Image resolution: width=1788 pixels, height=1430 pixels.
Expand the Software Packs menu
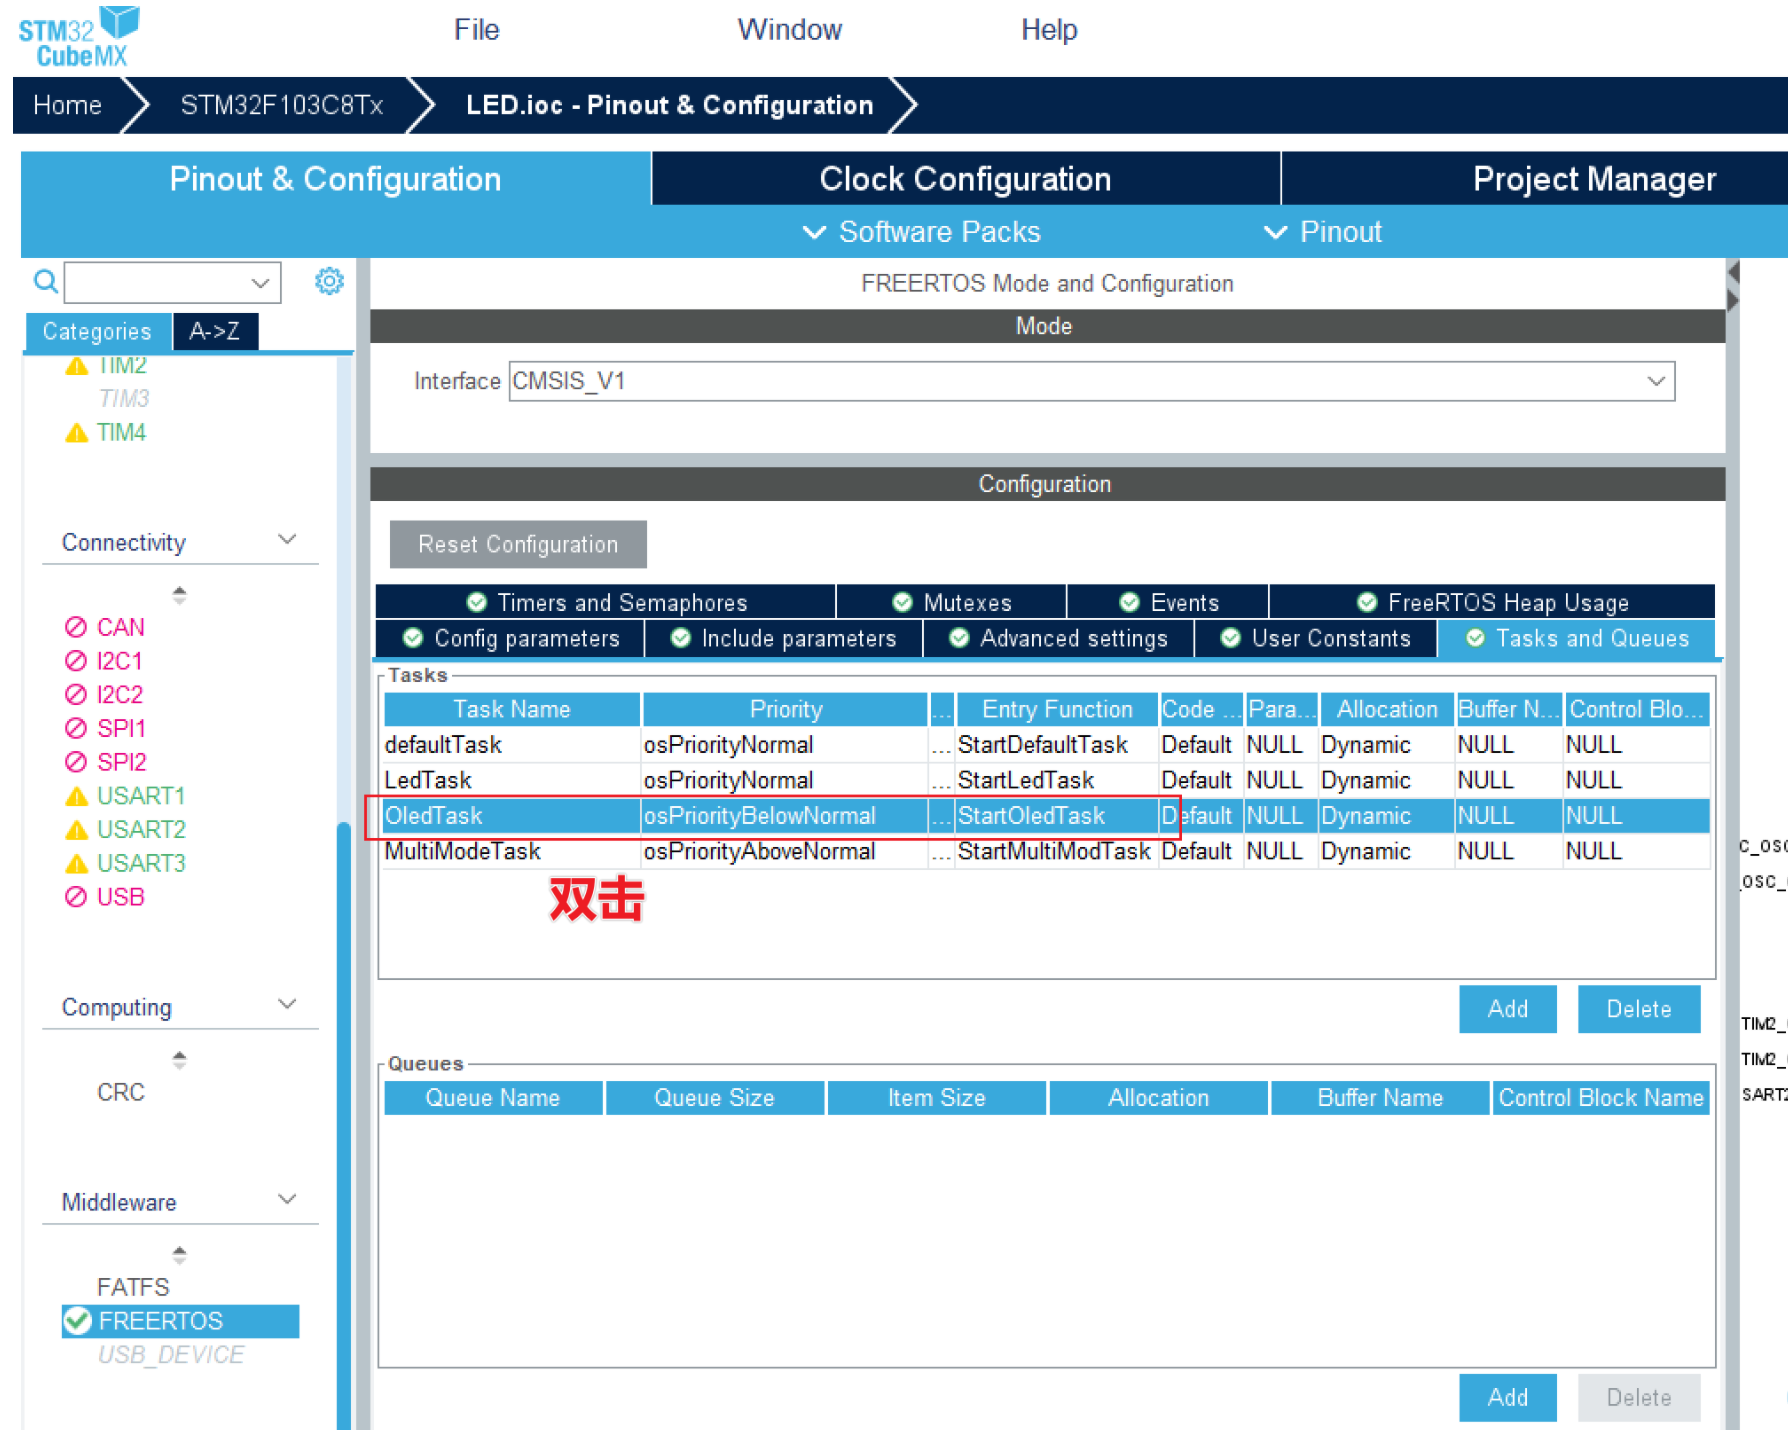click(921, 232)
